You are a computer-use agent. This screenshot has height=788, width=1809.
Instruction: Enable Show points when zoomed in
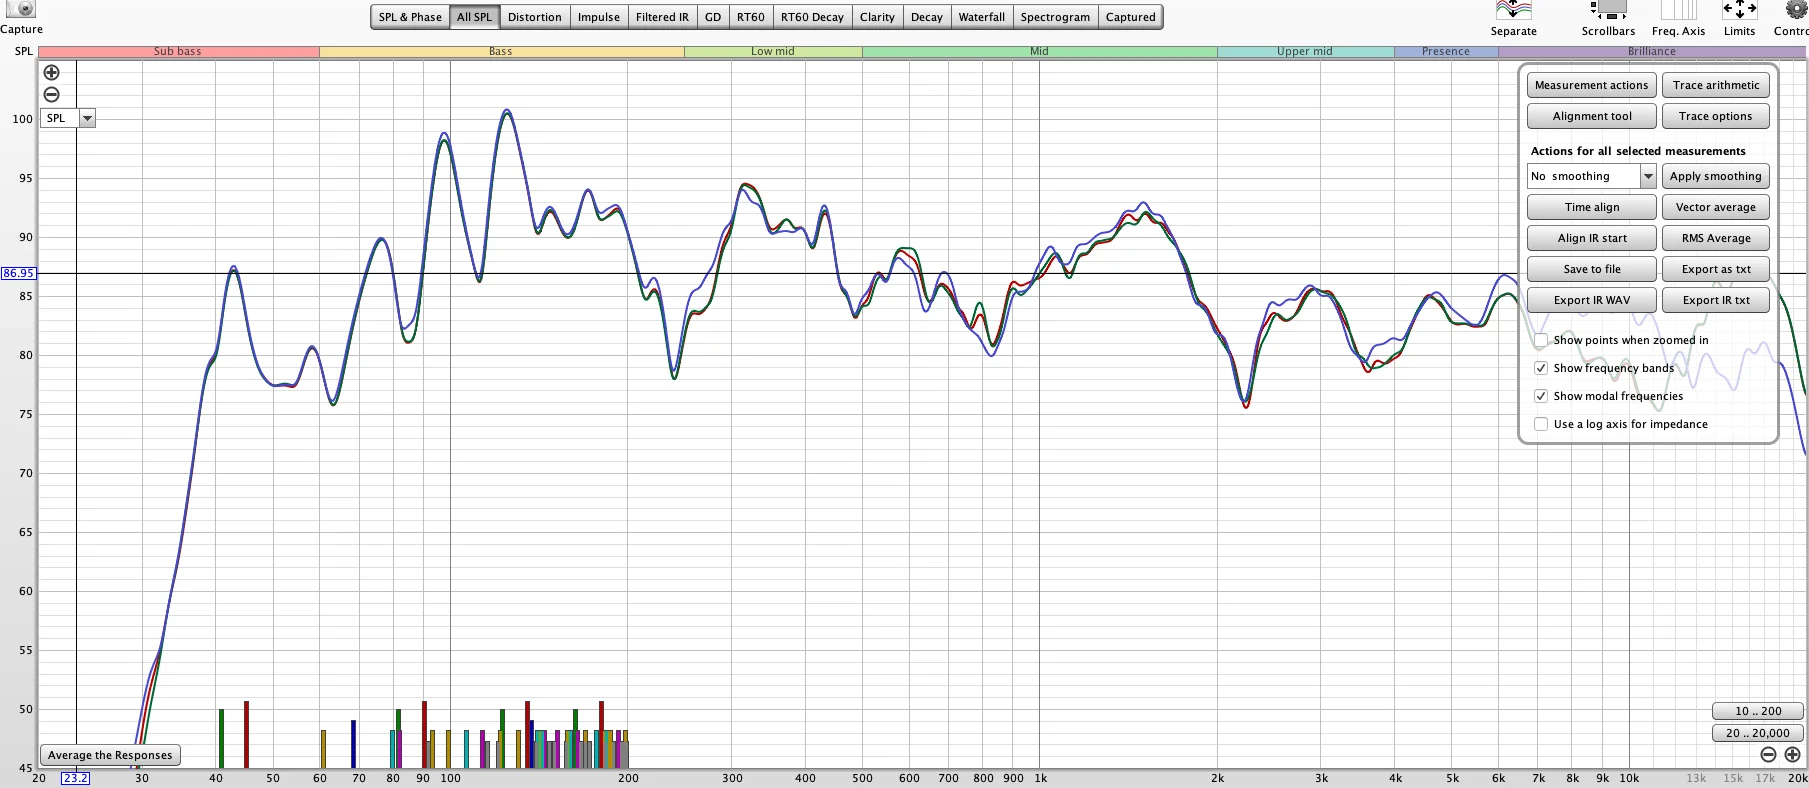pyautogui.click(x=1541, y=340)
